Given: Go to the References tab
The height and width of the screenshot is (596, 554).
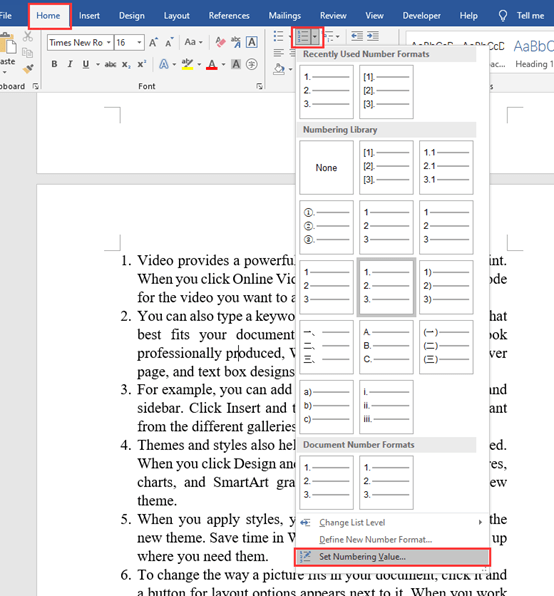Looking at the screenshot, I should [229, 16].
